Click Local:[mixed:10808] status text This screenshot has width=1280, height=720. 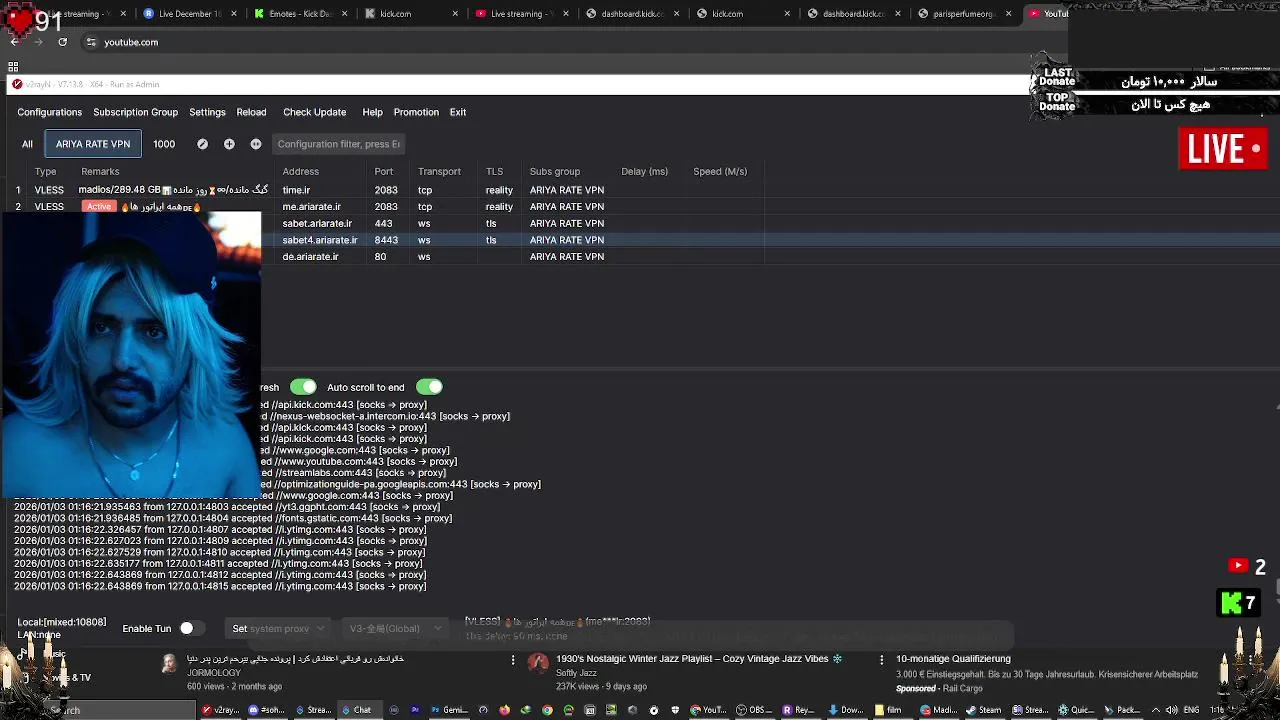click(x=61, y=622)
